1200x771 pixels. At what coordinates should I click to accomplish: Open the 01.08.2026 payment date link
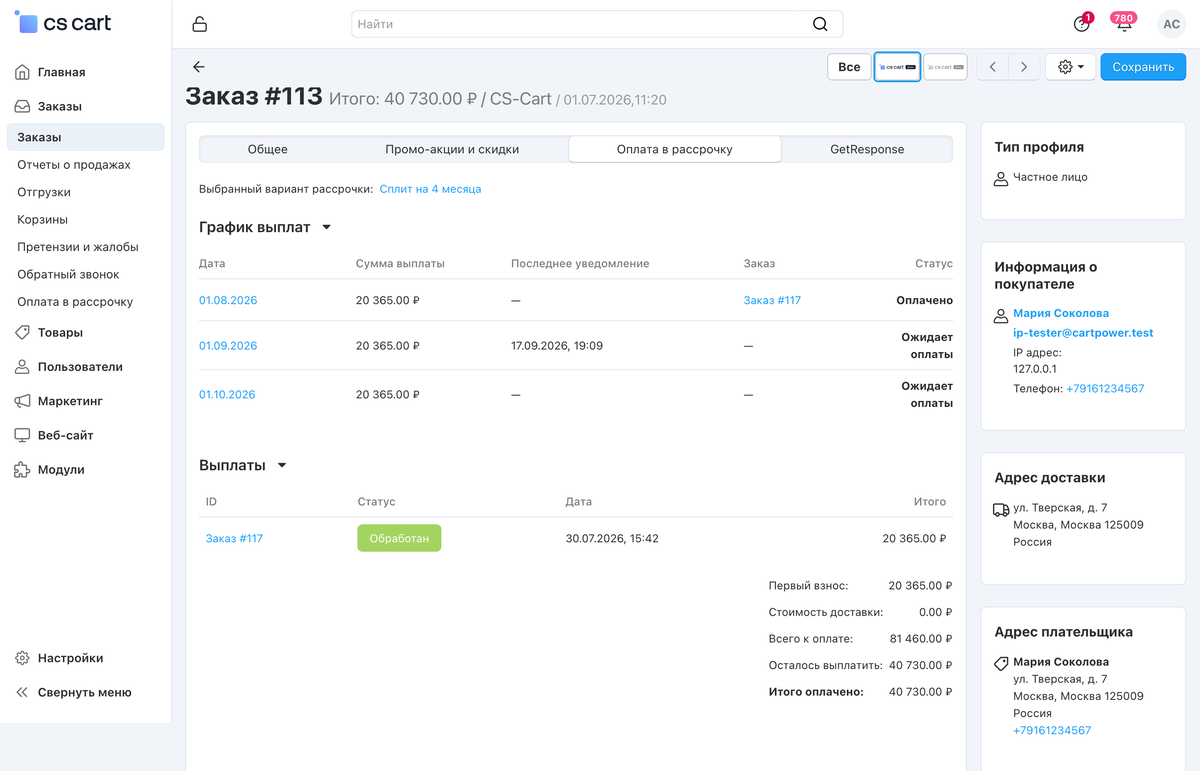coord(228,300)
